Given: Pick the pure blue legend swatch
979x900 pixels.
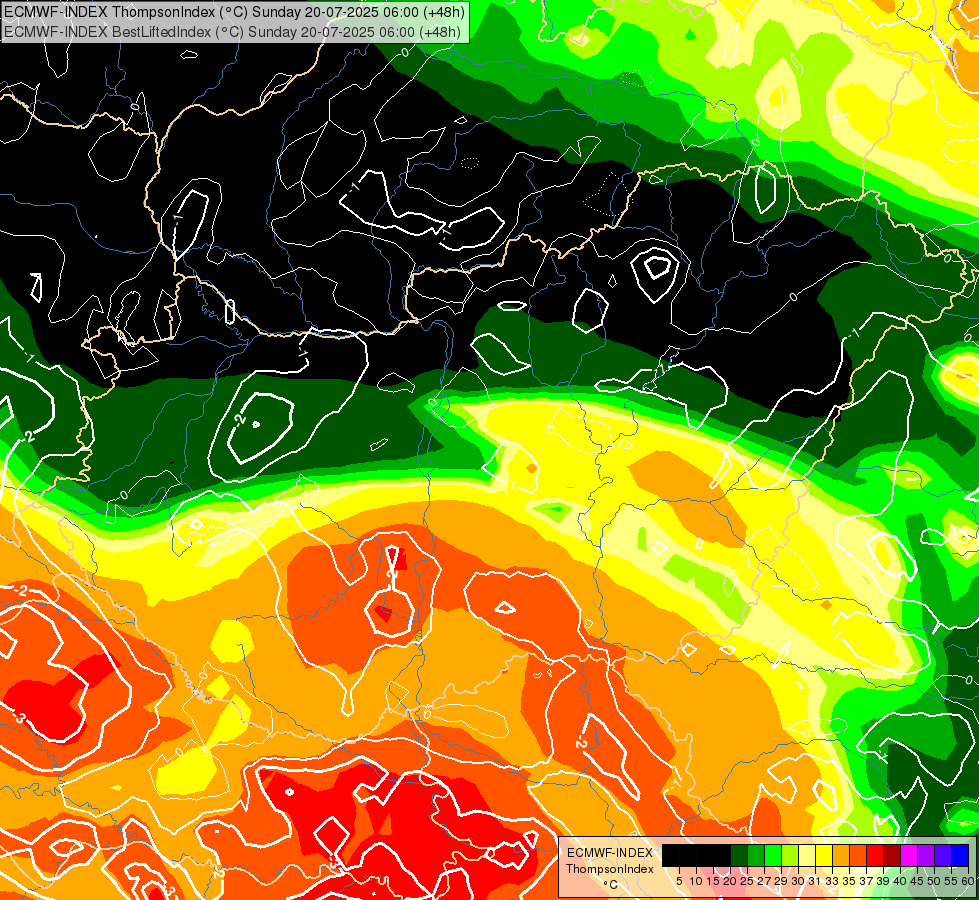Looking at the screenshot, I should pyautogui.click(x=960, y=855).
